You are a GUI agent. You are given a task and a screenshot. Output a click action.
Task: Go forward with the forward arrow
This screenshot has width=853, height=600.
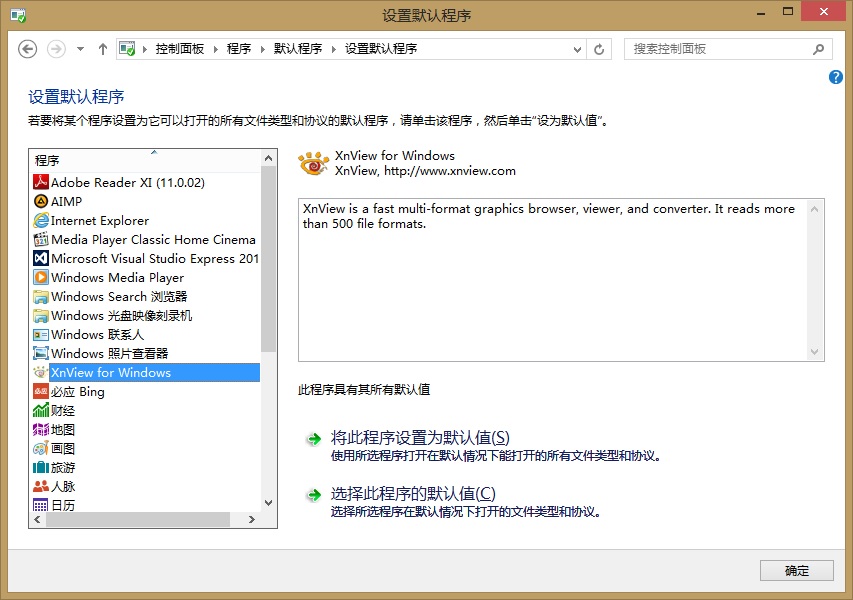(56, 49)
